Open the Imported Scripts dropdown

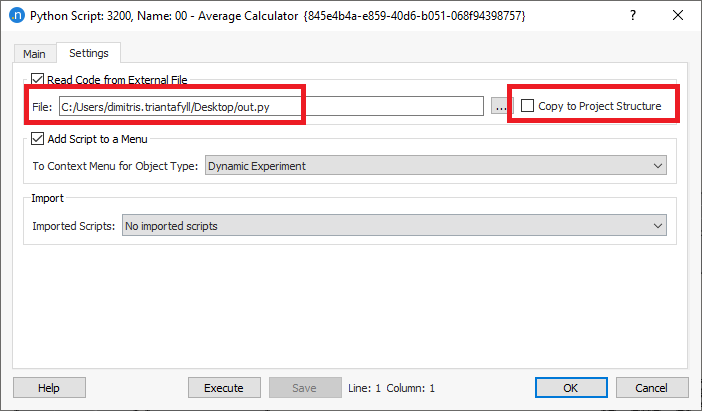394,226
